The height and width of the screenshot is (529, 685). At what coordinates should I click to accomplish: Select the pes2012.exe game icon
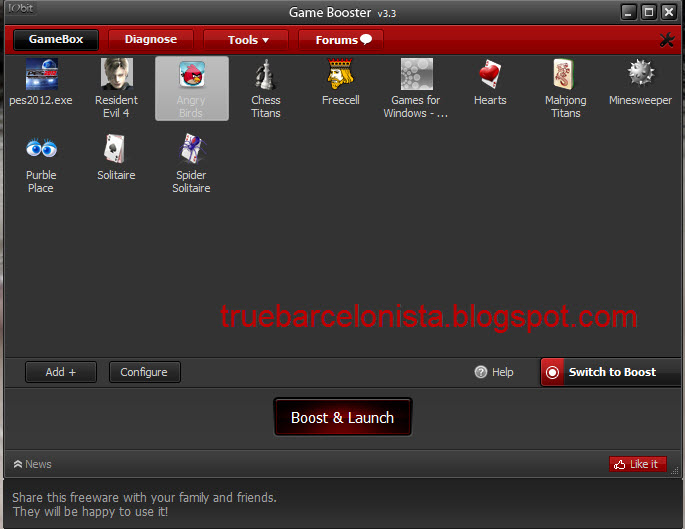click(42, 74)
